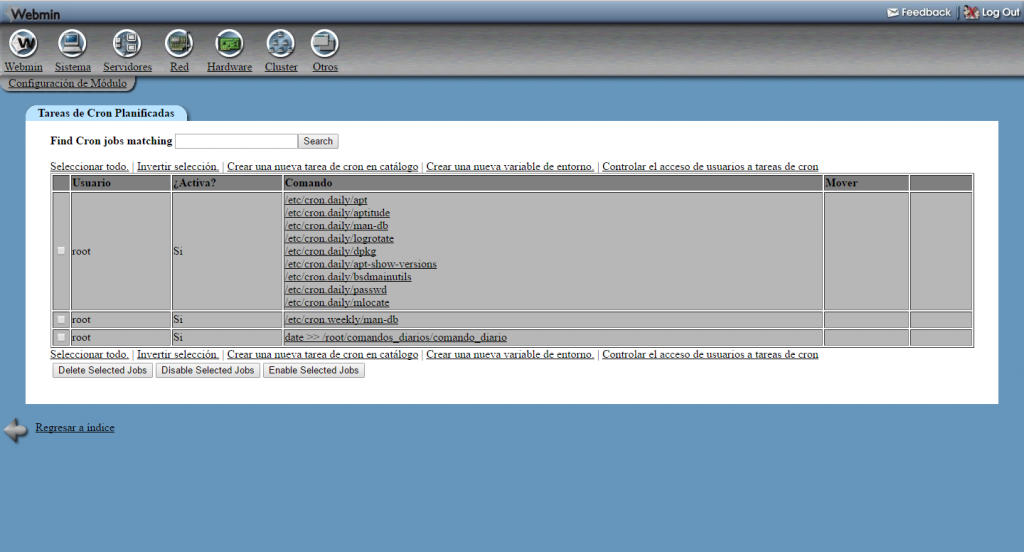Click the Search button
1024x552 pixels.
pos(318,142)
